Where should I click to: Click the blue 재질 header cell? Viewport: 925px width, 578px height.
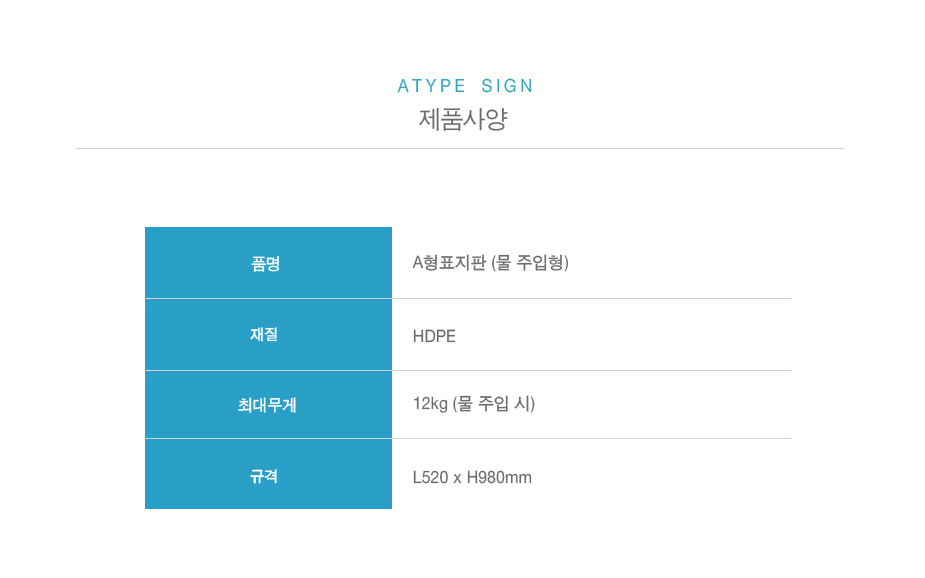pos(268,335)
